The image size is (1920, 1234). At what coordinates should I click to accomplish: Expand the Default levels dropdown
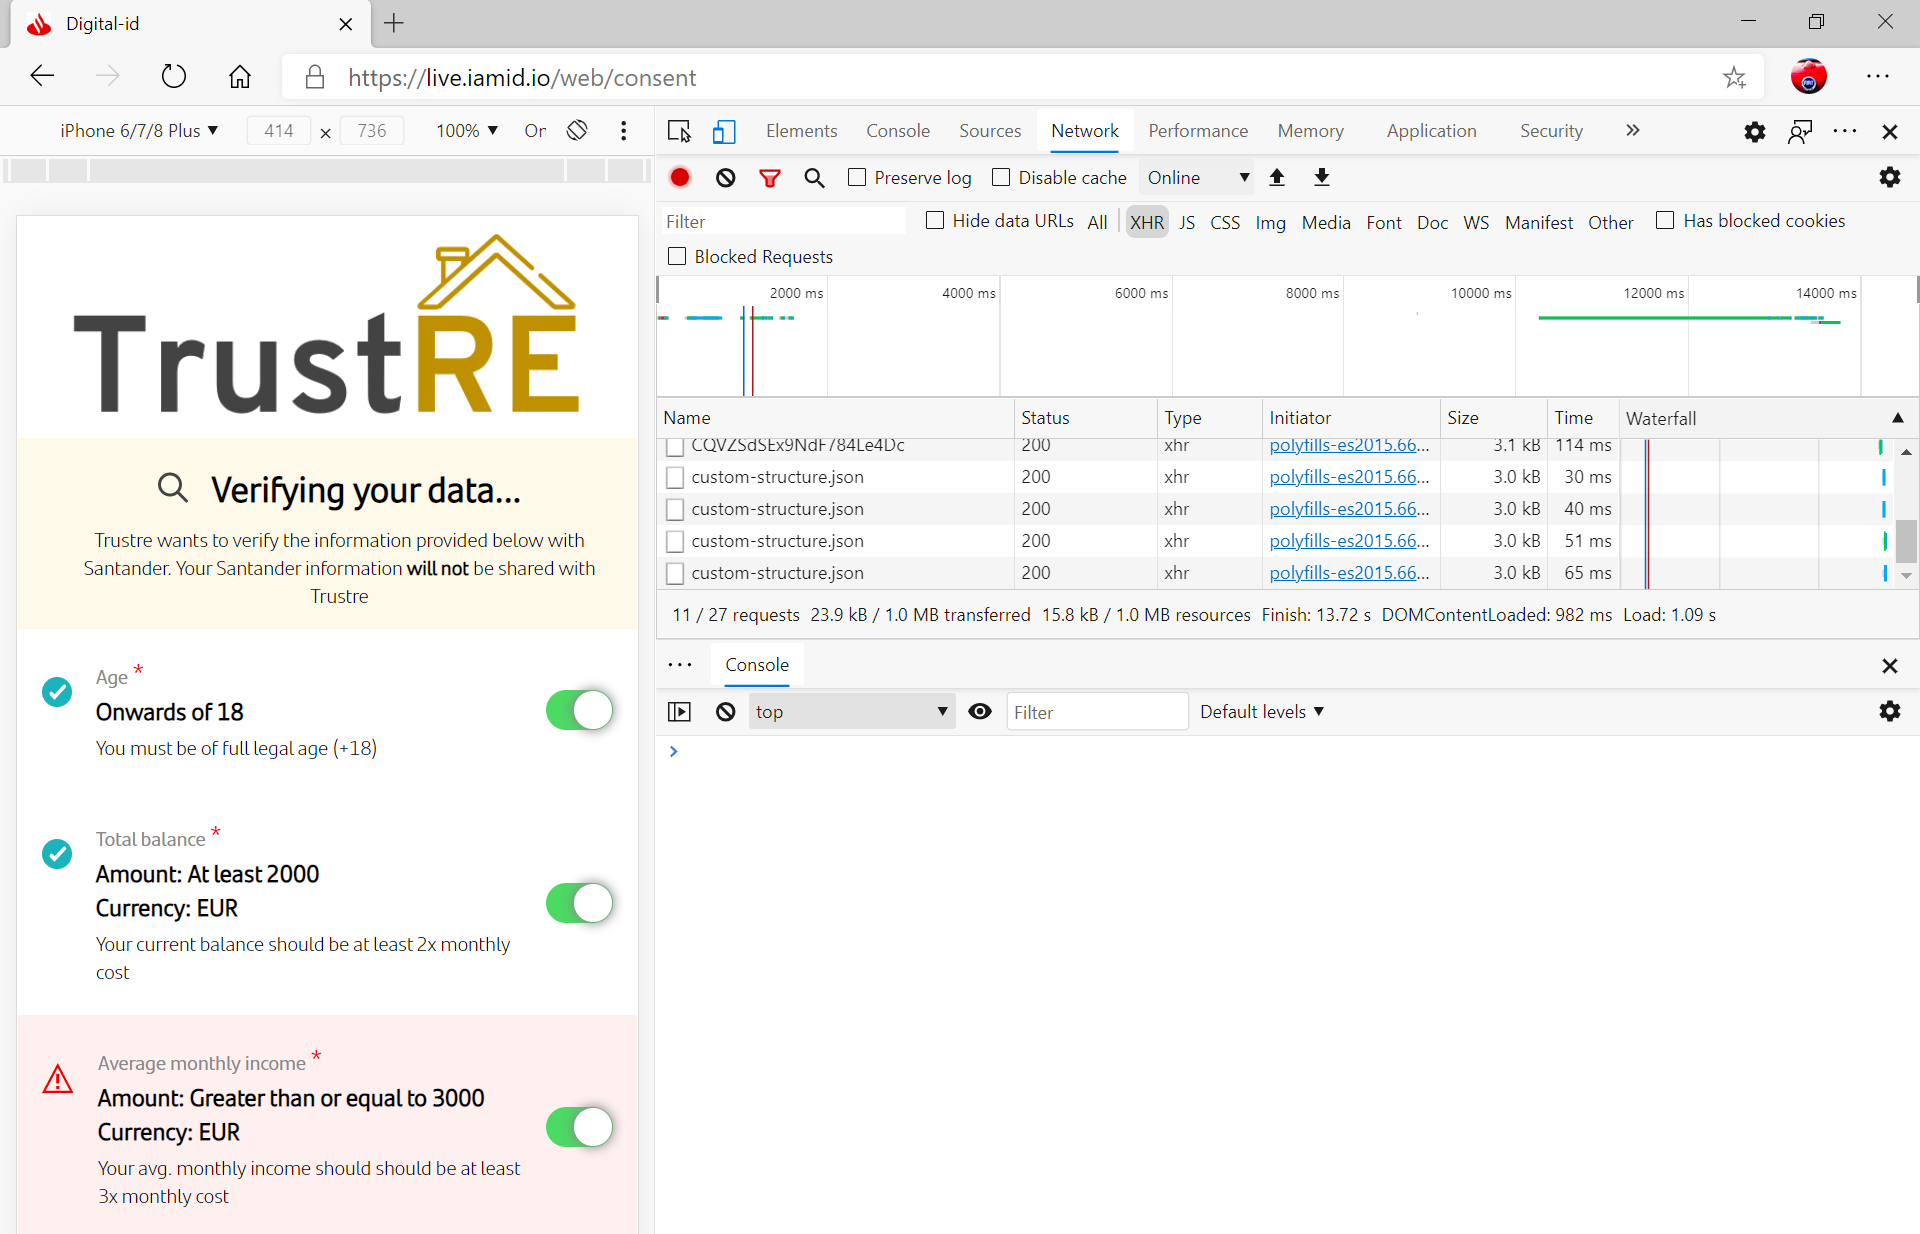1261,711
